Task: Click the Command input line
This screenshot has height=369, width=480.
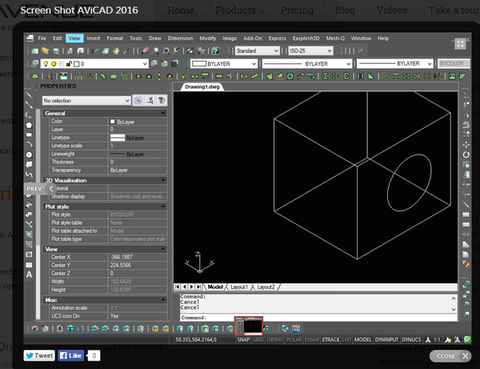Action: click(x=318, y=317)
